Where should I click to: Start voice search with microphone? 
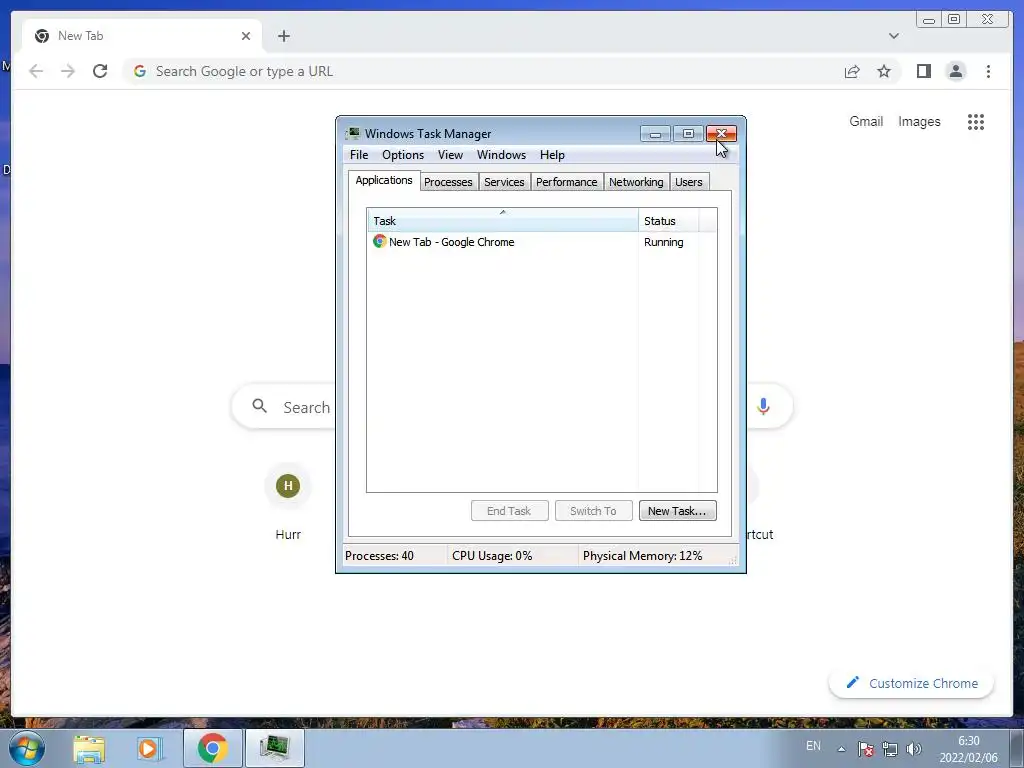pos(763,406)
